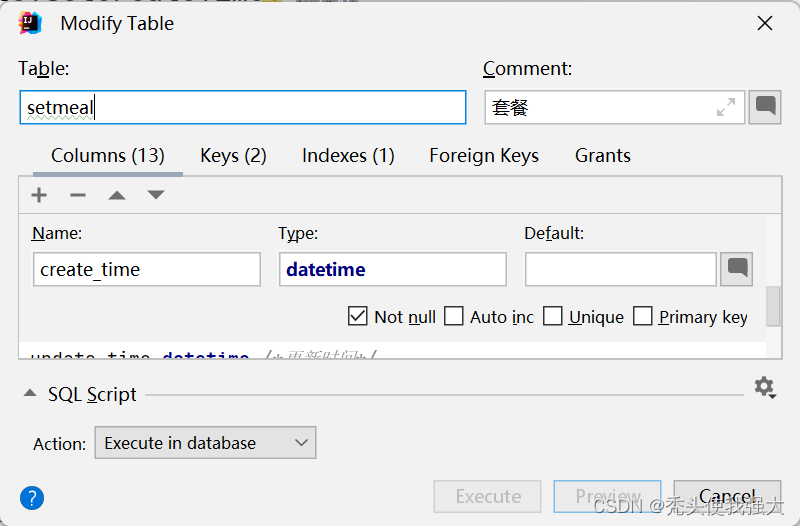Image resolution: width=800 pixels, height=526 pixels.
Task: Enable the Unique checkbox
Action: [553, 316]
